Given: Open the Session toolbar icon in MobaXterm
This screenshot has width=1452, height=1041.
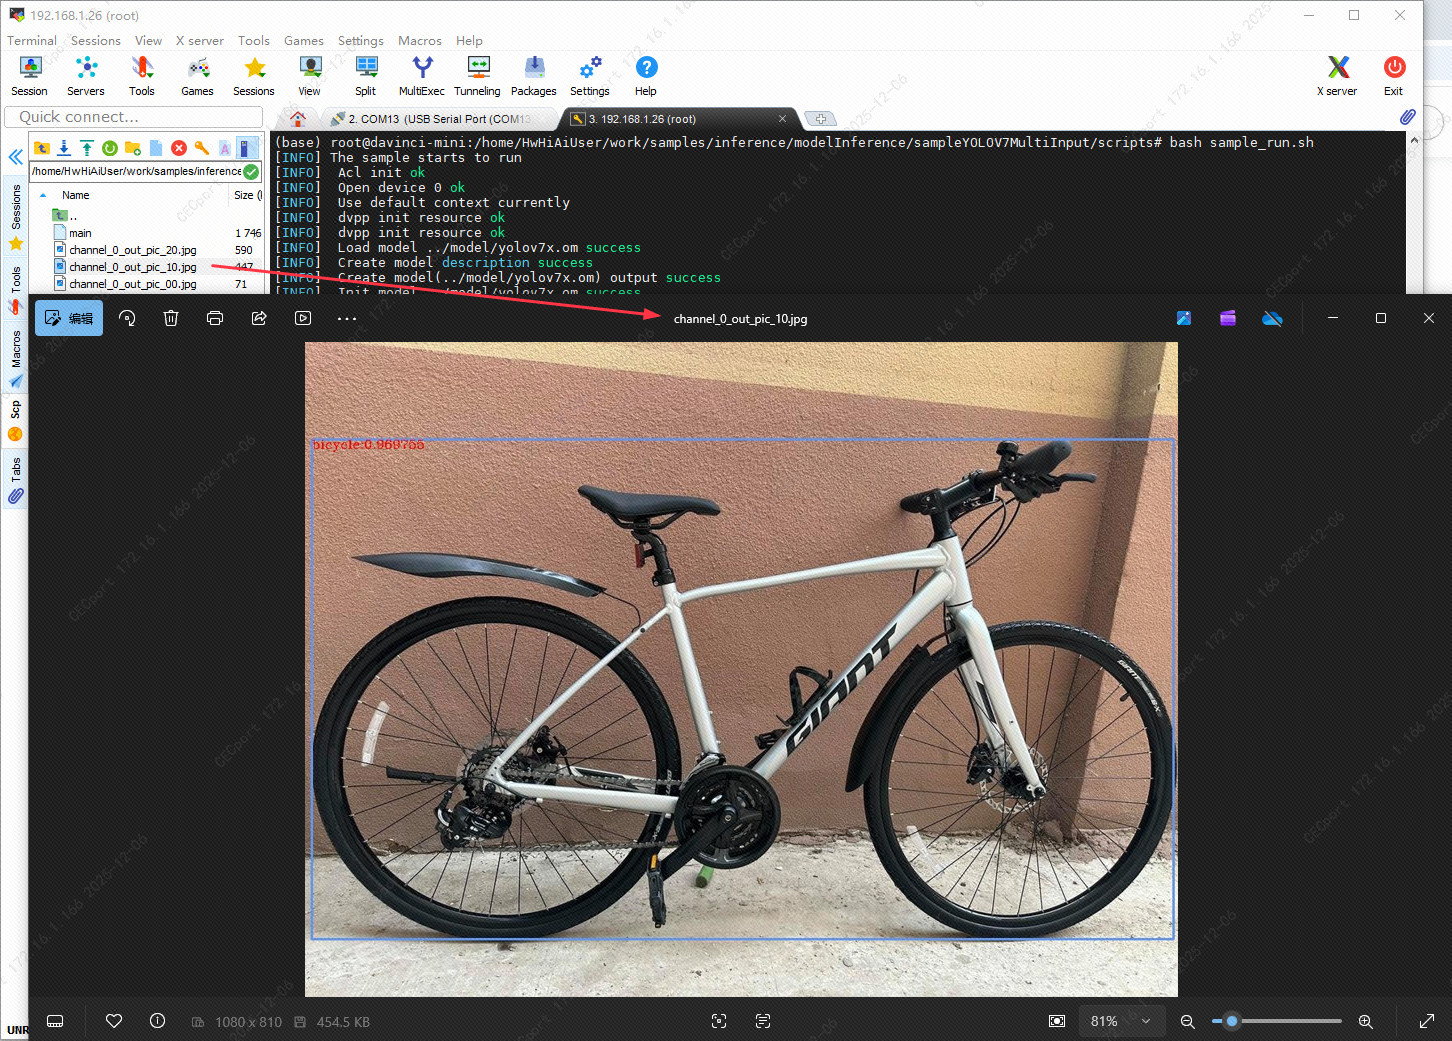Looking at the screenshot, I should pyautogui.click(x=30, y=76).
